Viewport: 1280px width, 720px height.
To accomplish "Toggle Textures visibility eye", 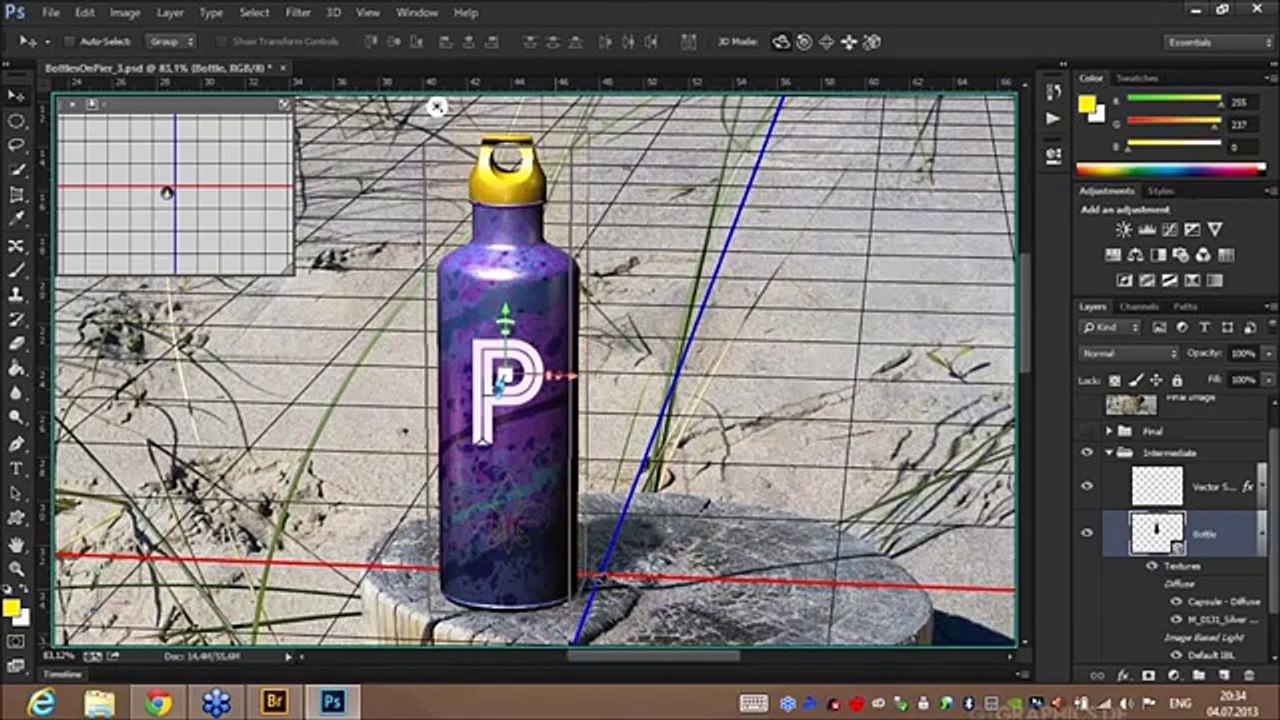I will pyautogui.click(x=1153, y=566).
